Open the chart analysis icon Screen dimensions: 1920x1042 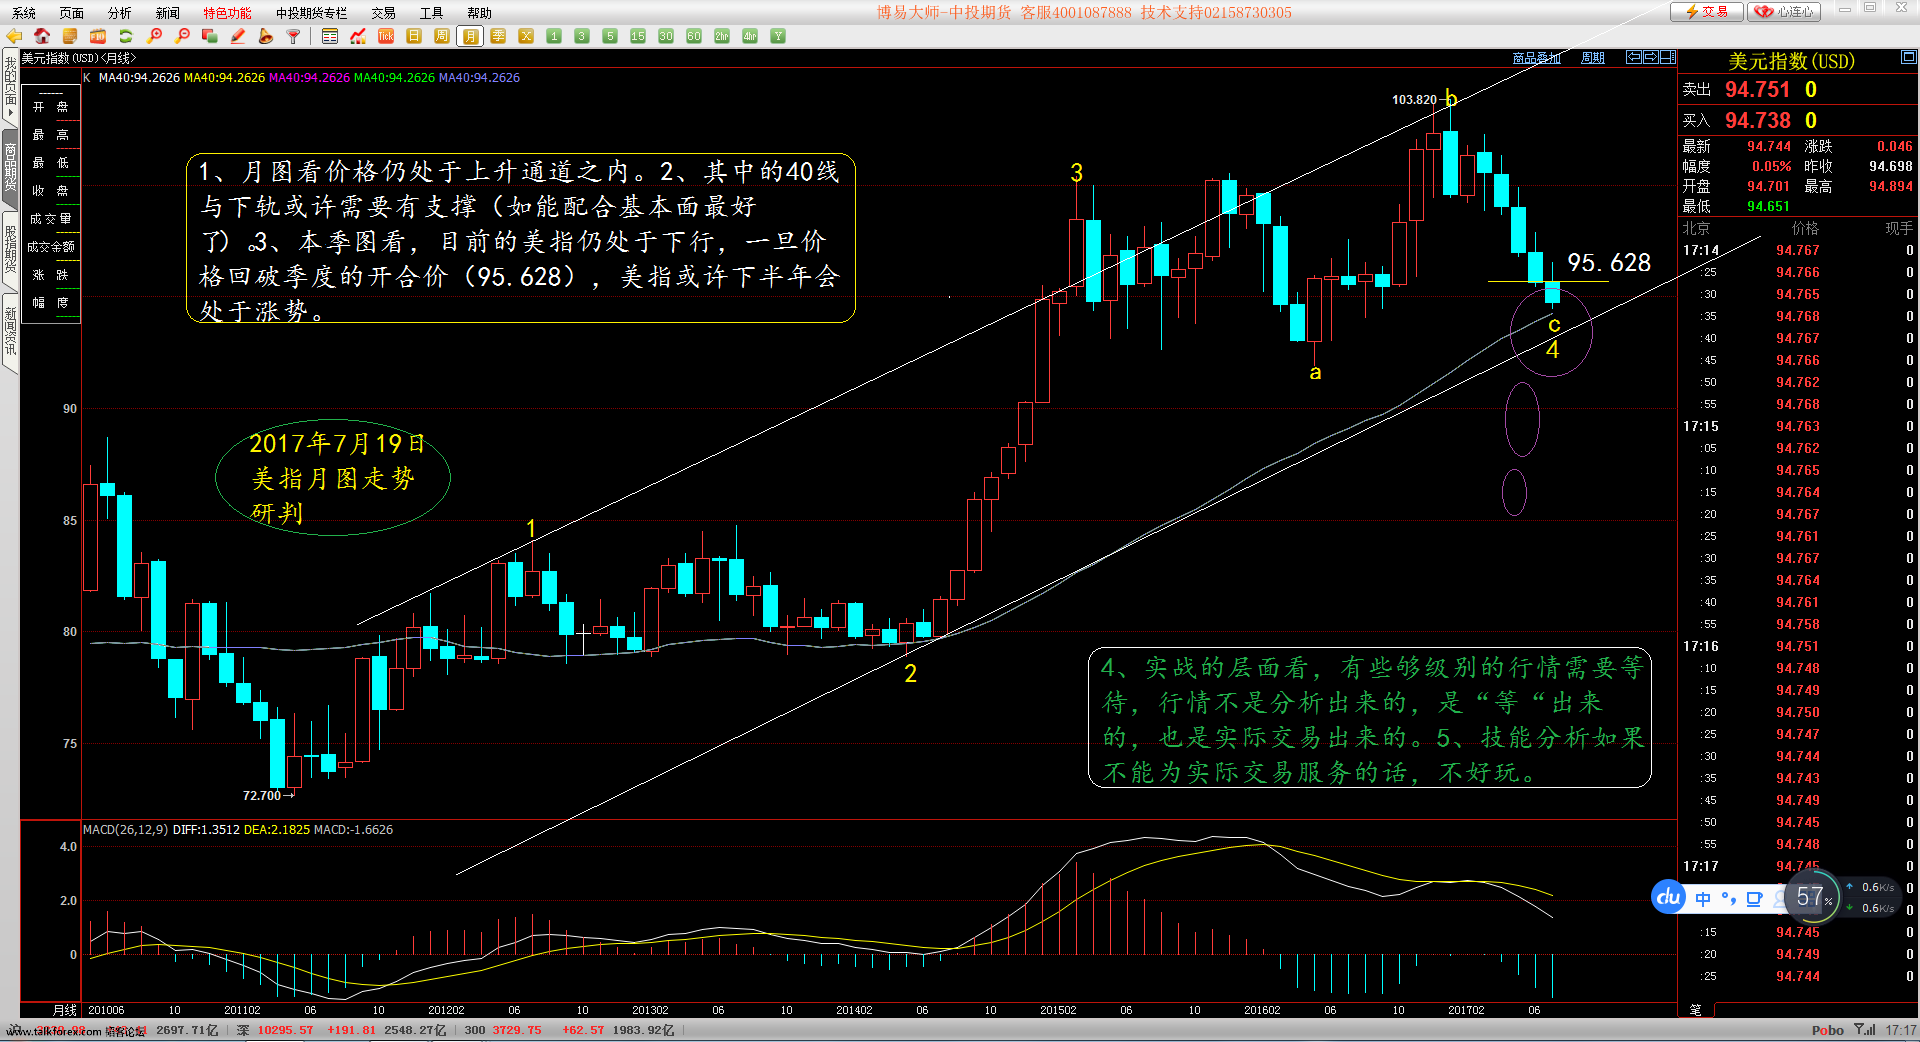click(358, 36)
